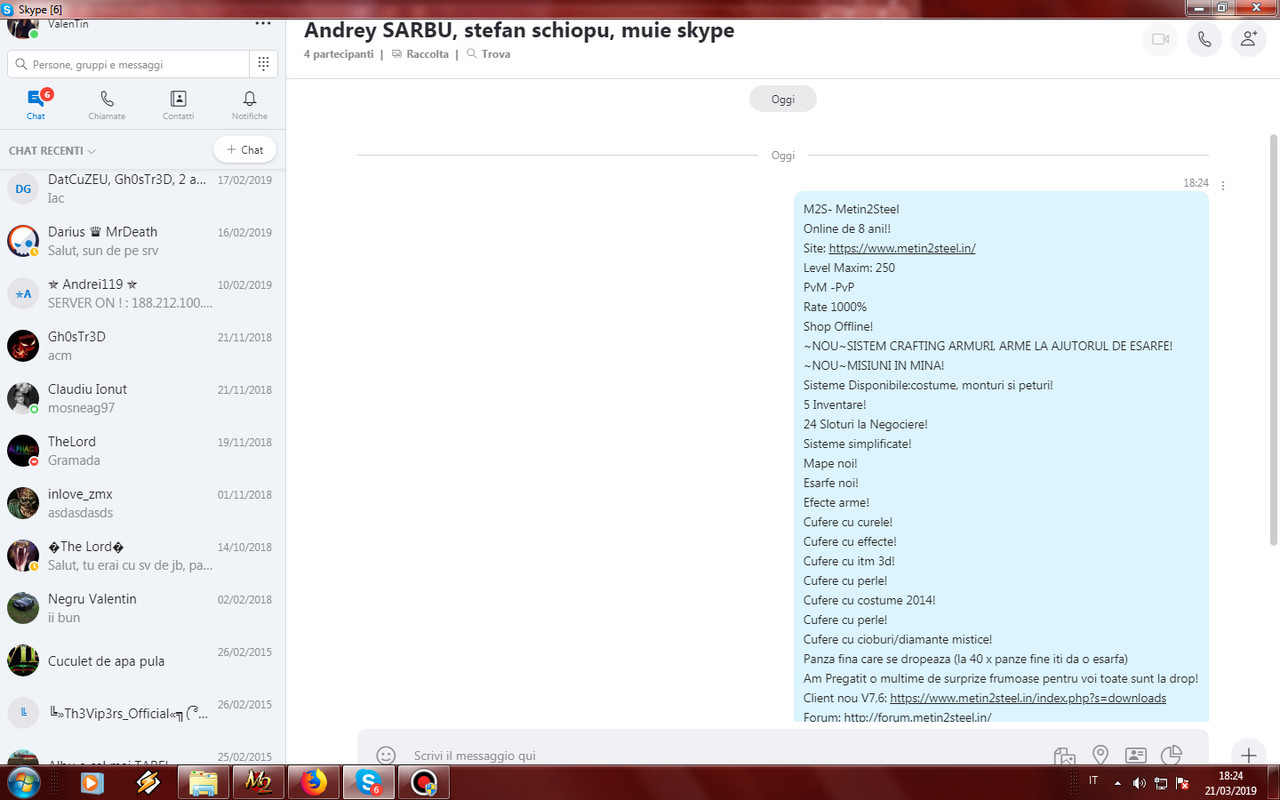Open chat with Darius MrDeath

coord(142,241)
